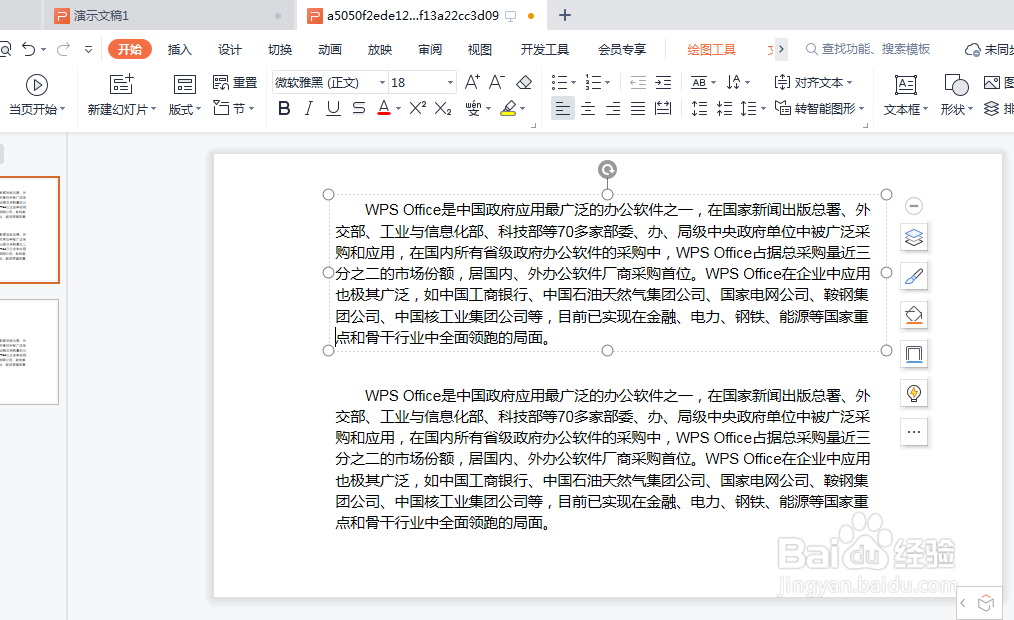Open the 设计 (Design) tab
Screen dimensions: 1014x620
(x=230, y=49)
